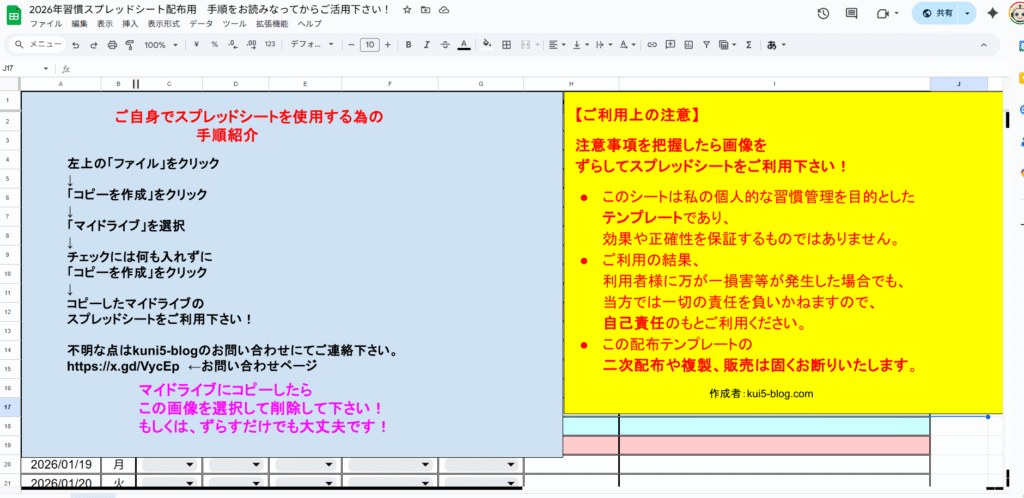Star this spreadsheet document
1024x498 pixels.
click(407, 9)
